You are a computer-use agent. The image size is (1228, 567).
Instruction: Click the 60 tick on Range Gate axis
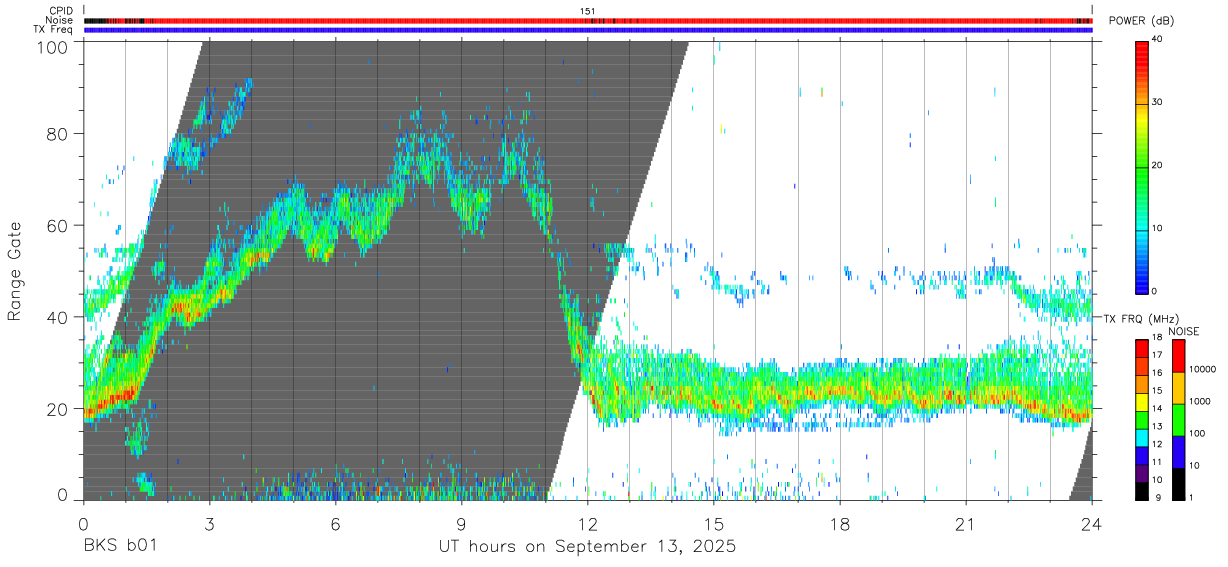pyautogui.click(x=58, y=225)
